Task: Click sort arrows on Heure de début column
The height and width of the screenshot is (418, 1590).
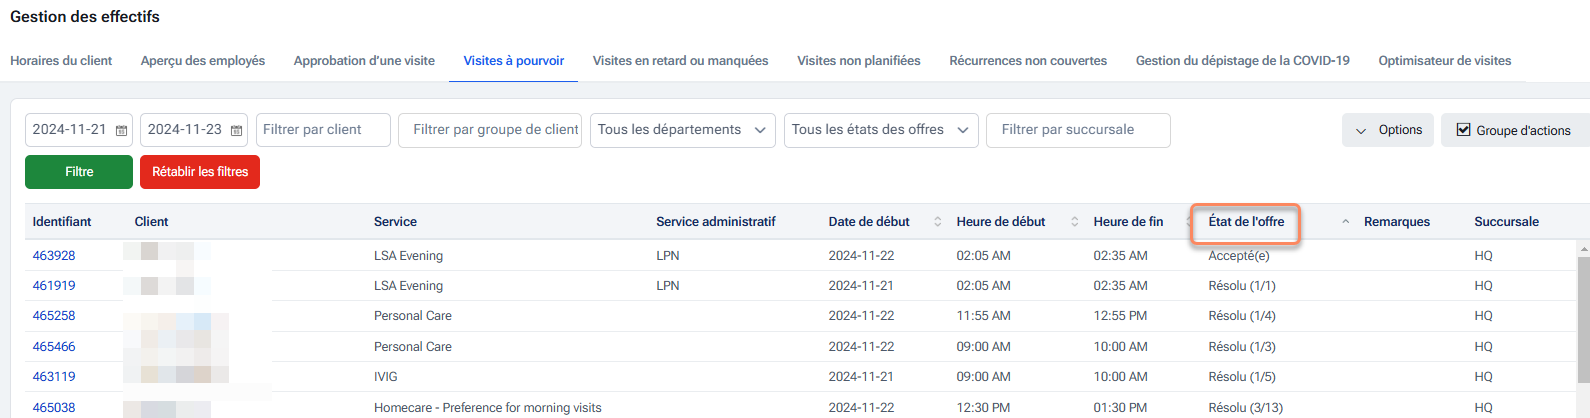Action: tap(1075, 222)
